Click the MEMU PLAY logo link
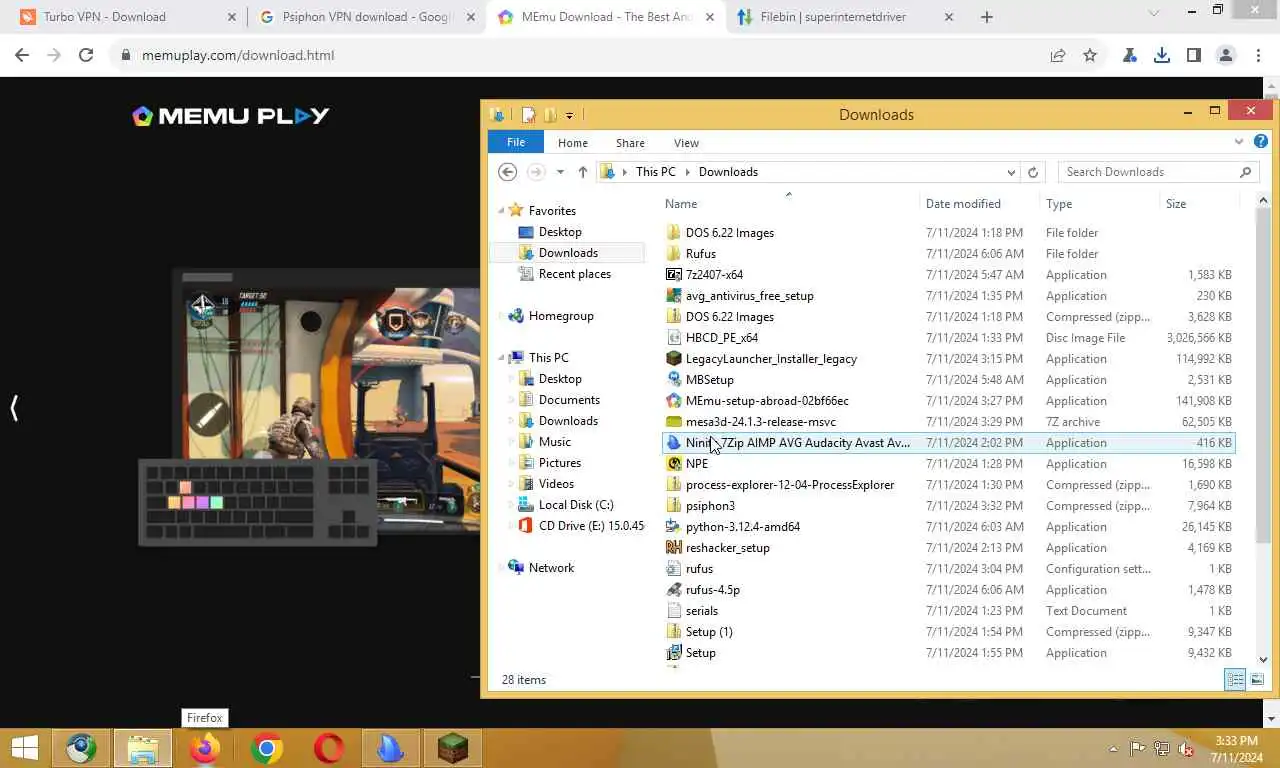The height and width of the screenshot is (768, 1280). pyautogui.click(x=230, y=116)
